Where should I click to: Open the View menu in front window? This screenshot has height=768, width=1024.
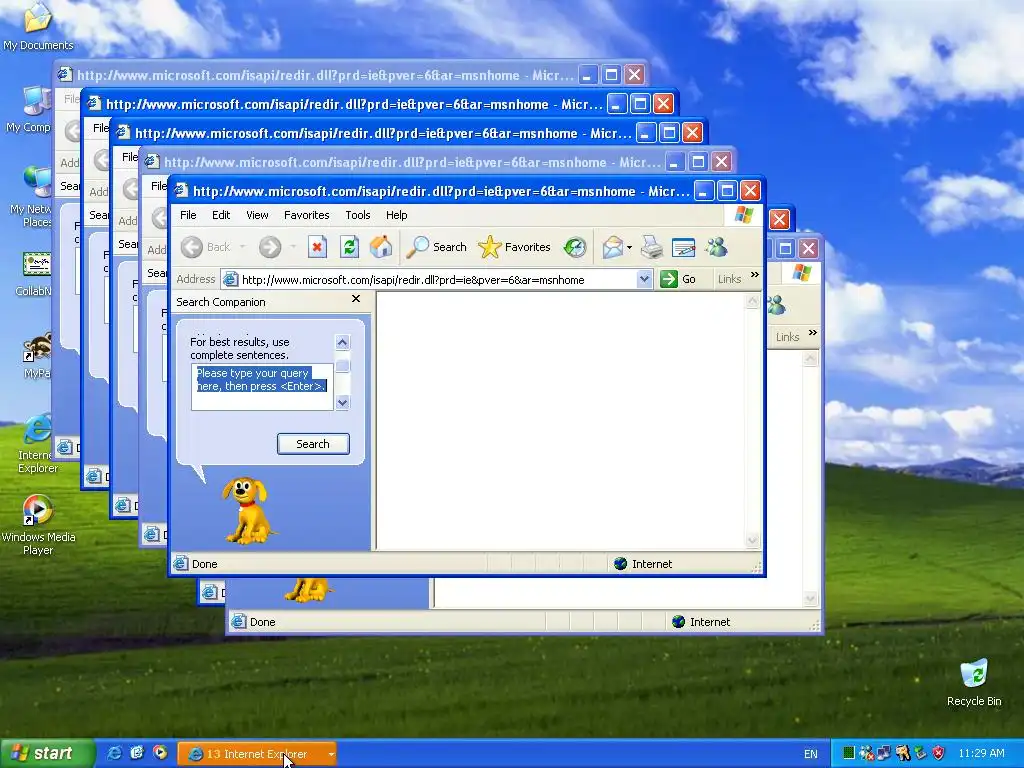257,215
